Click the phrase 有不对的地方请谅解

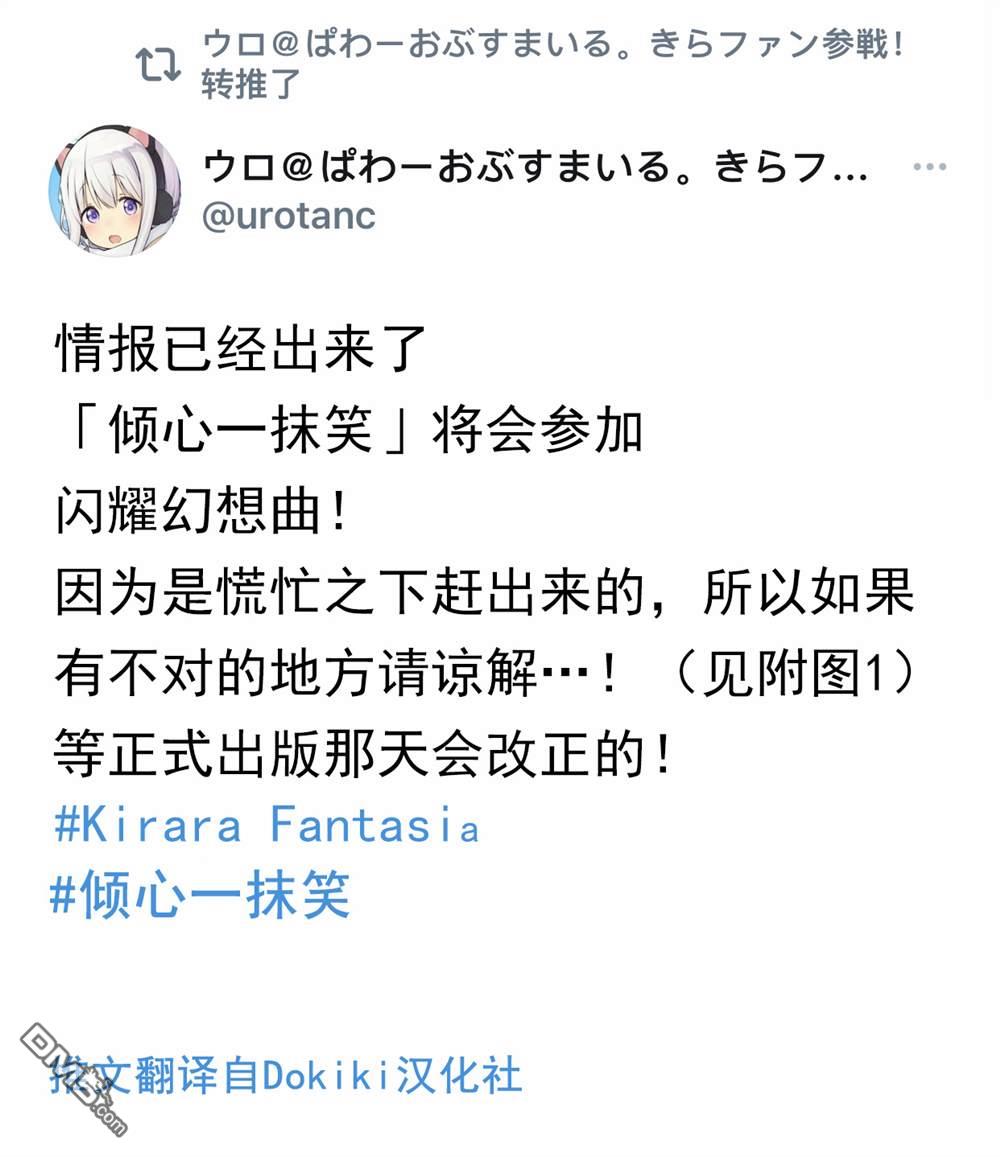297,673
